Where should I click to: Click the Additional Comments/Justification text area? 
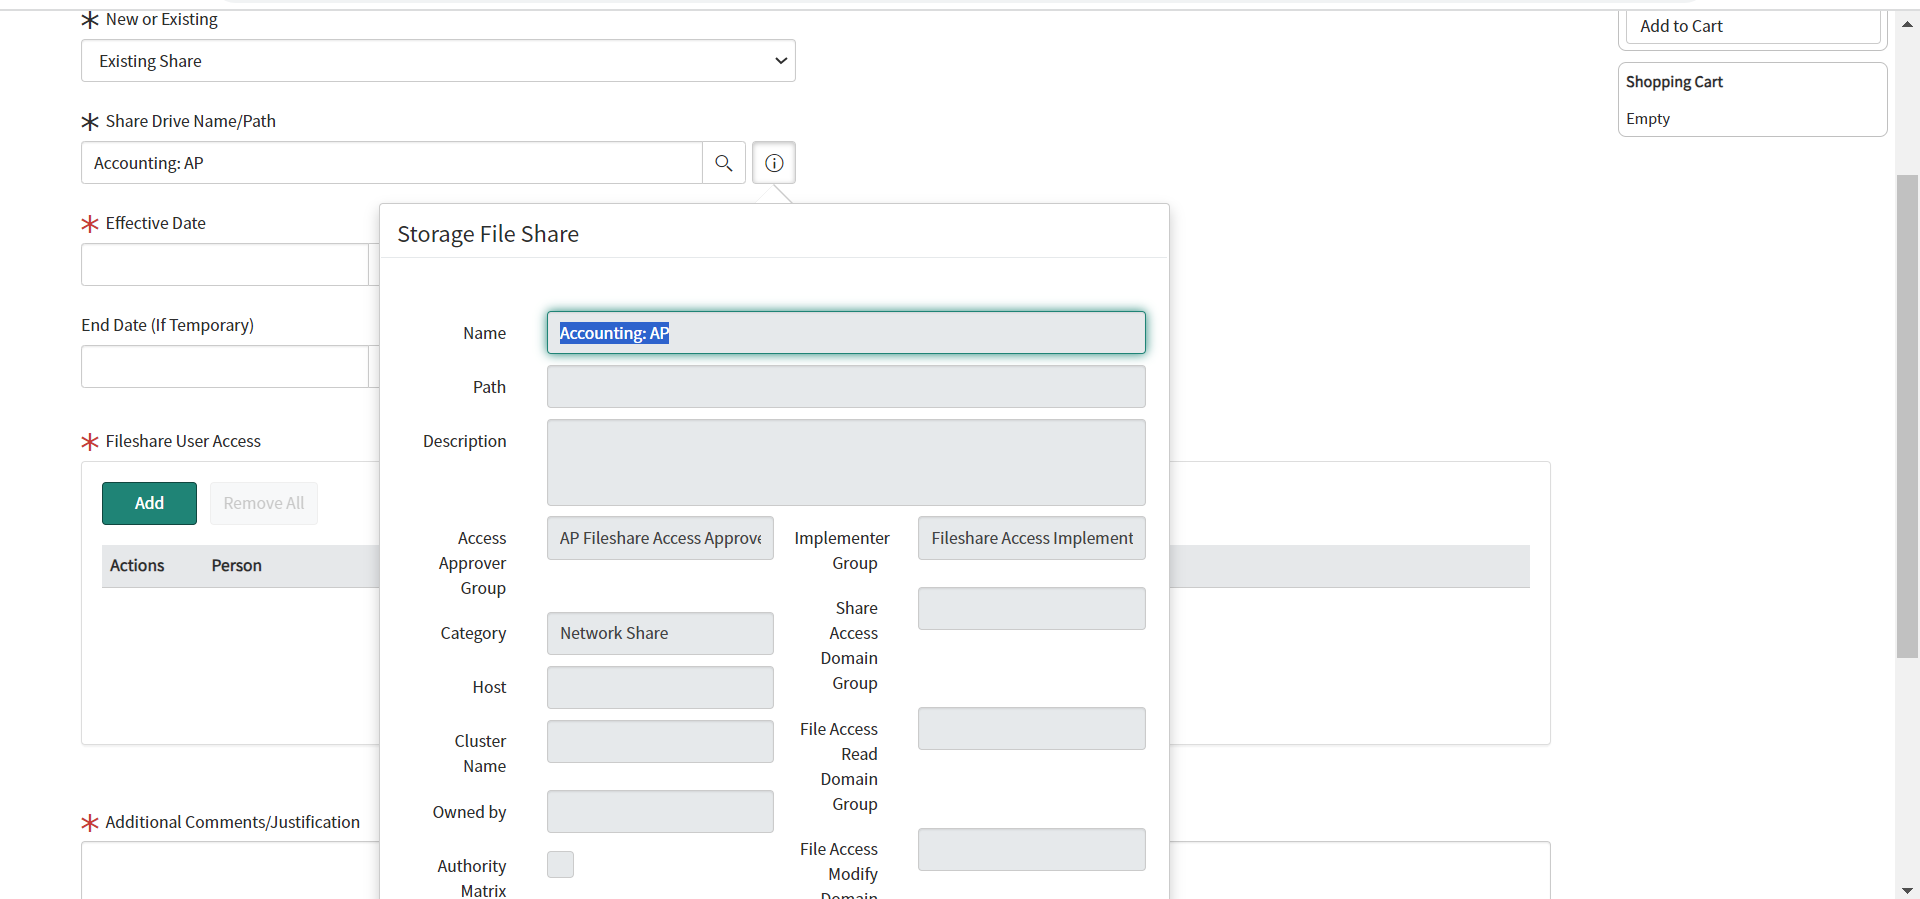point(230,870)
